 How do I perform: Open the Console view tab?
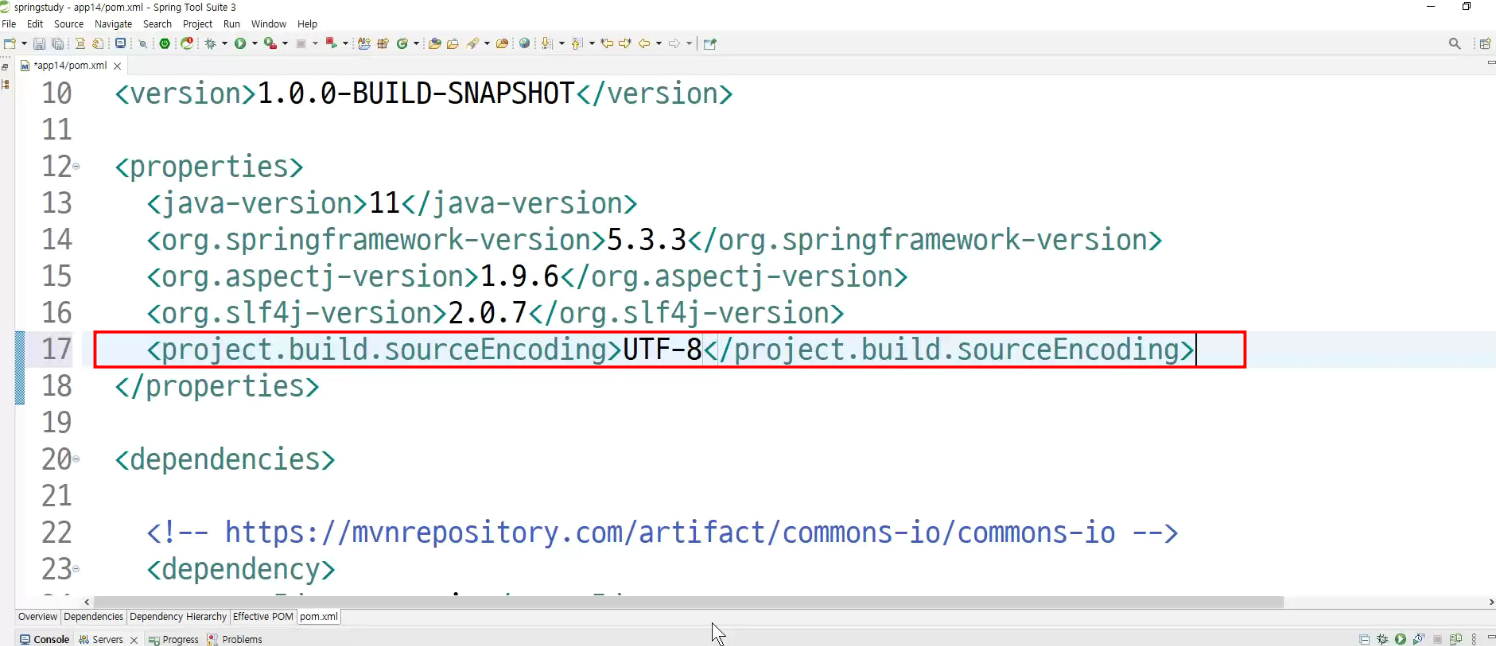pyautogui.click(x=44, y=639)
